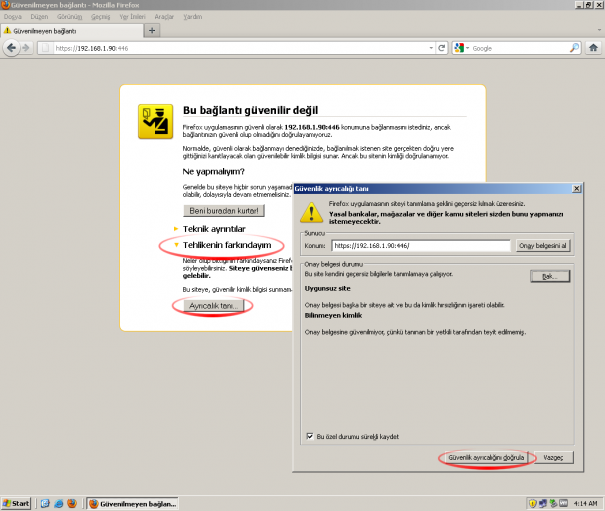Open the Geçmiş menu
Screen dimensions: 605x511
100,17
